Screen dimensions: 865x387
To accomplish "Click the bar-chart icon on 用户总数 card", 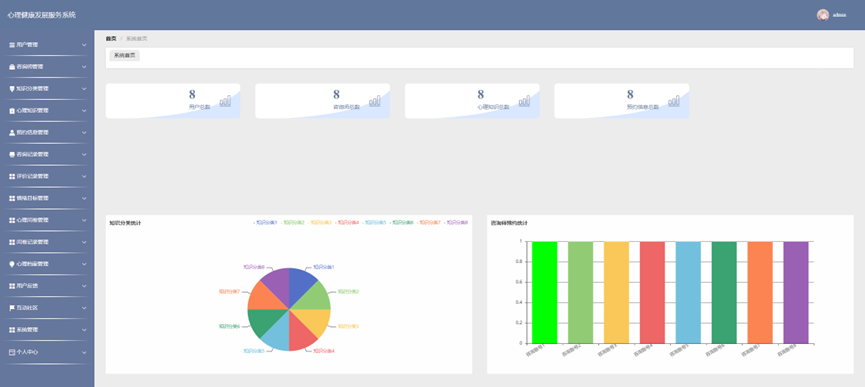I will point(226,101).
